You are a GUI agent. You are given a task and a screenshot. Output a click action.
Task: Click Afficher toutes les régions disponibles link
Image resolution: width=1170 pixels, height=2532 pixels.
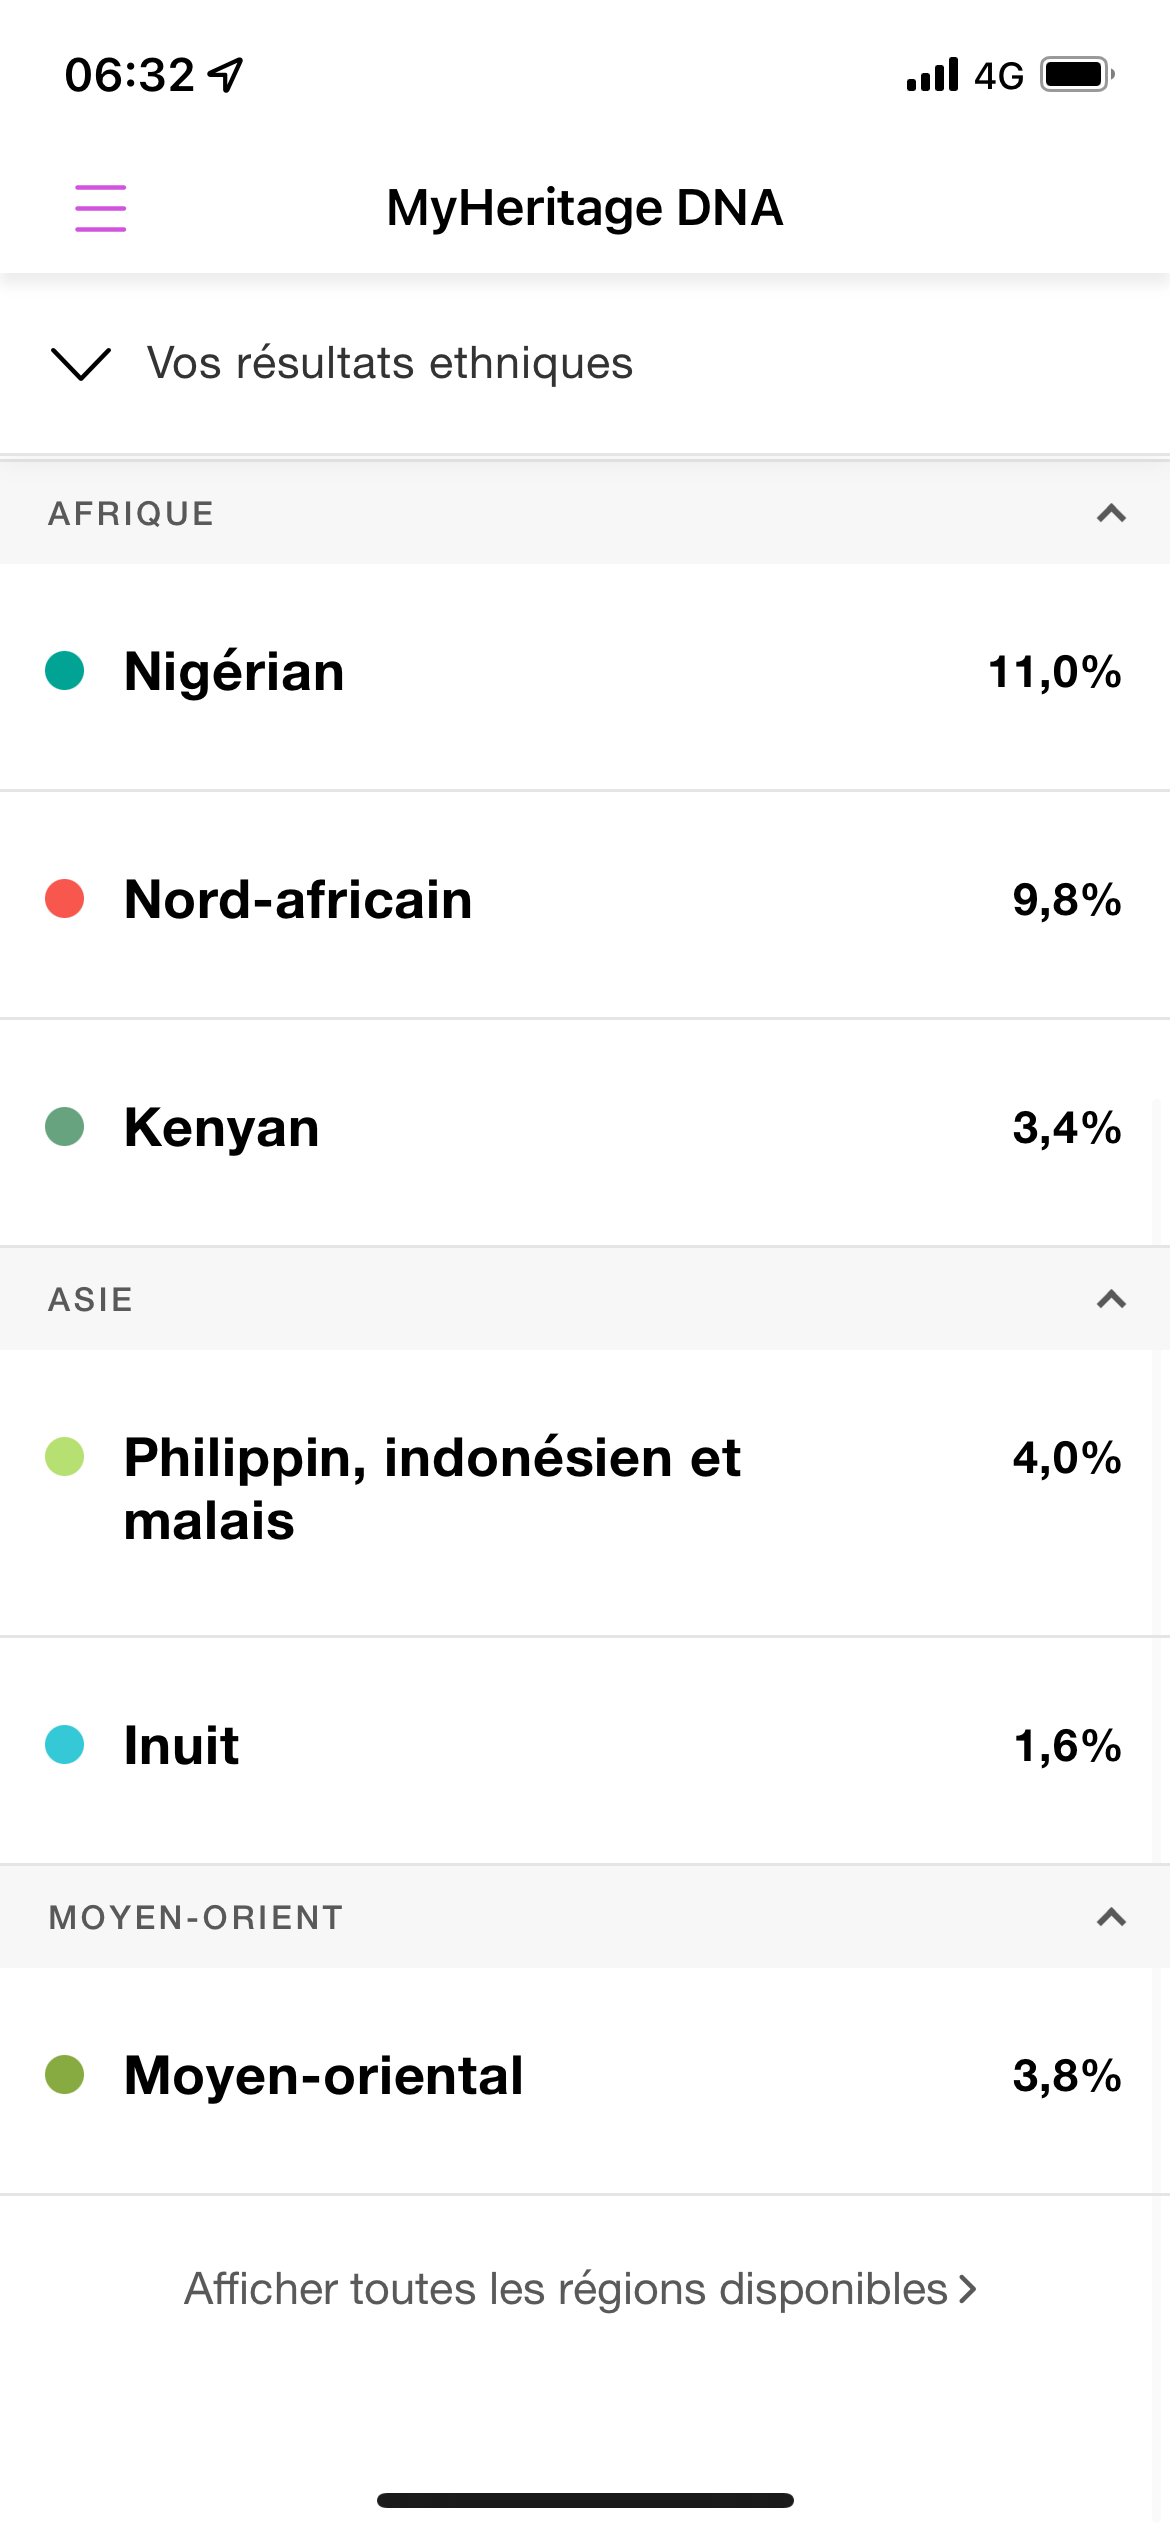click(x=581, y=2290)
